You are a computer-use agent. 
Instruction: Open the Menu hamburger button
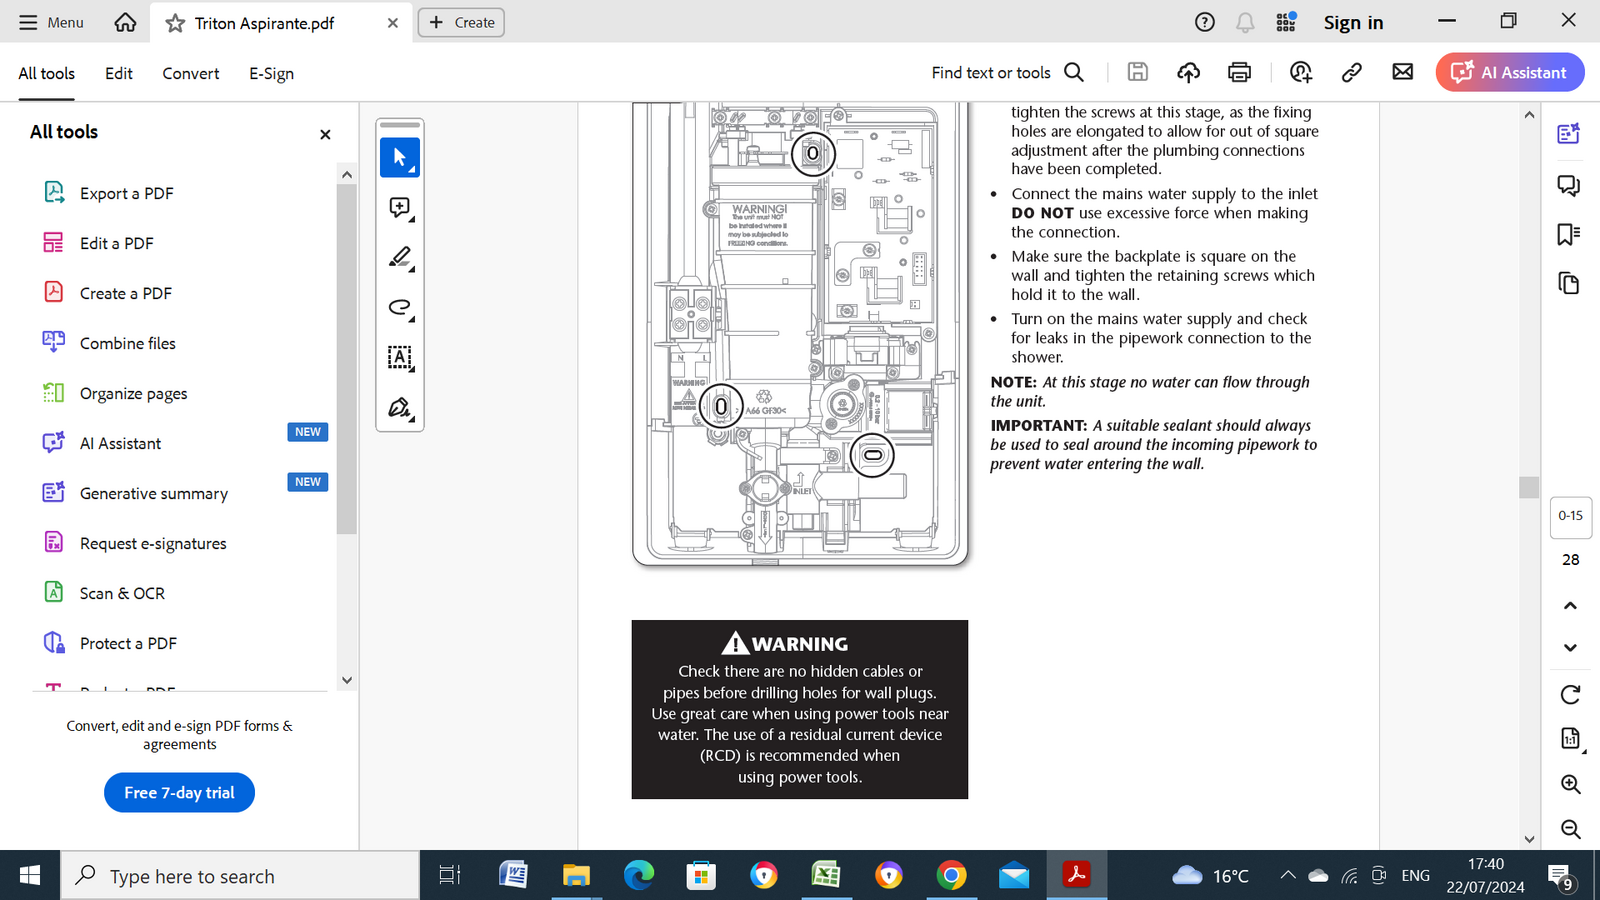51,22
